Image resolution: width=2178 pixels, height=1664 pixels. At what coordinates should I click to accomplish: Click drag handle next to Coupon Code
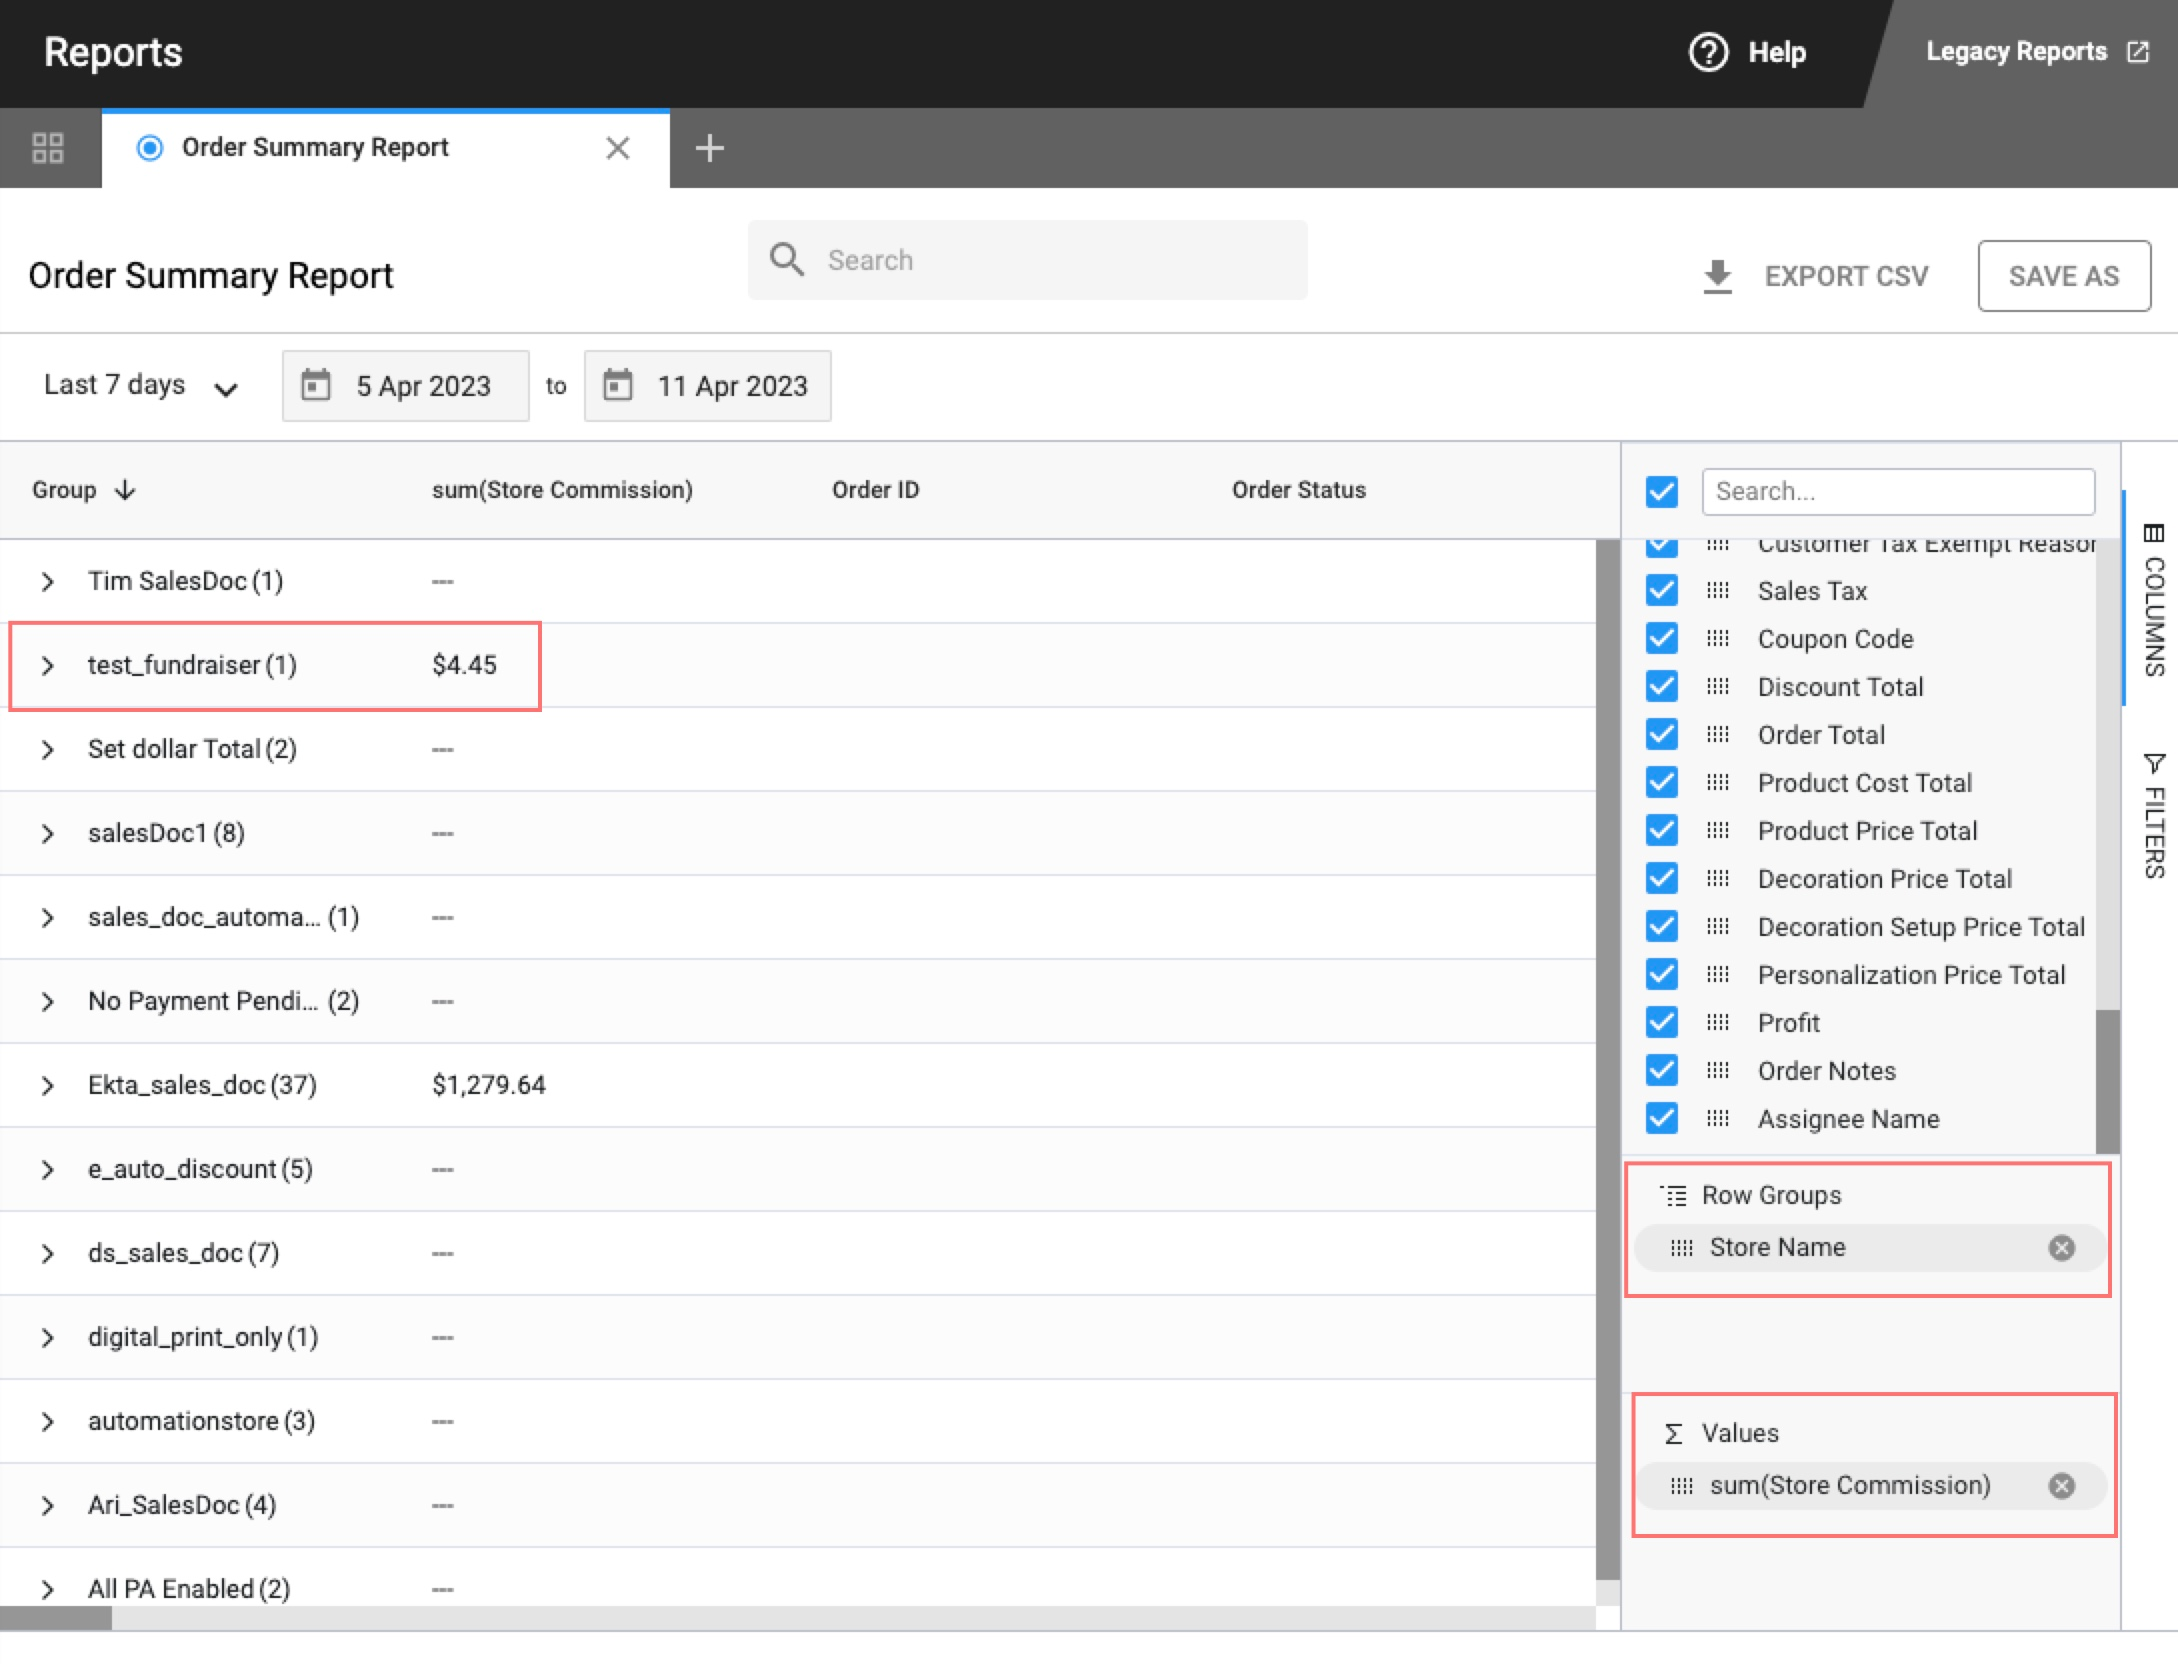tap(1717, 638)
